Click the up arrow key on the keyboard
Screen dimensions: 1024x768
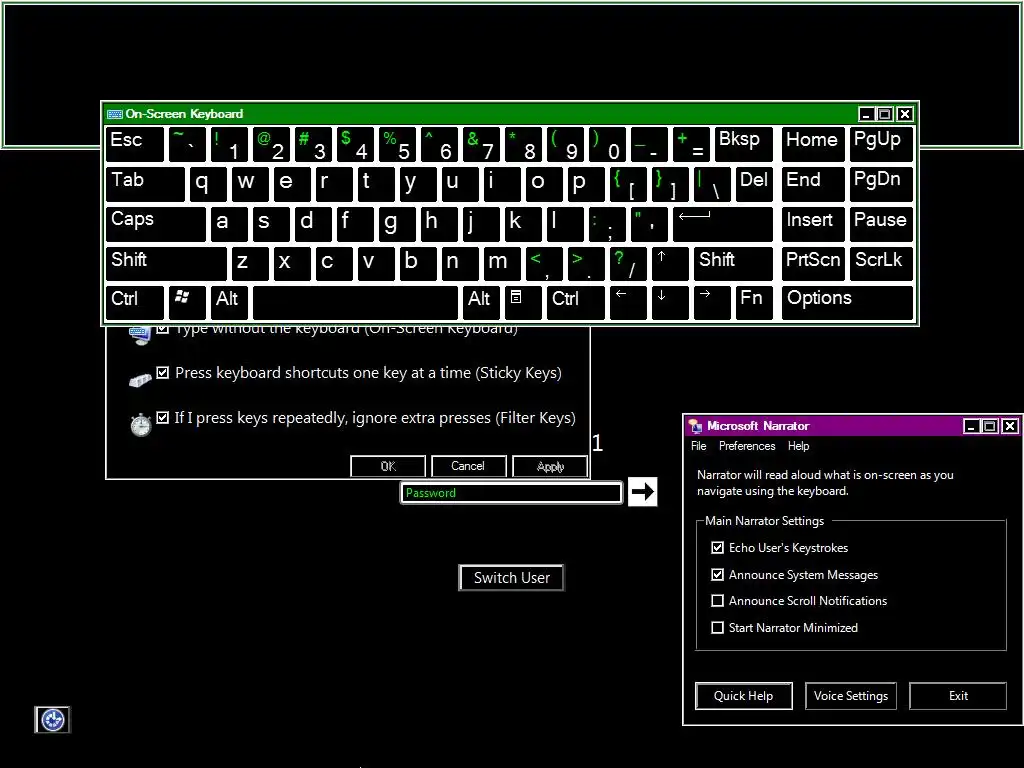coord(670,263)
